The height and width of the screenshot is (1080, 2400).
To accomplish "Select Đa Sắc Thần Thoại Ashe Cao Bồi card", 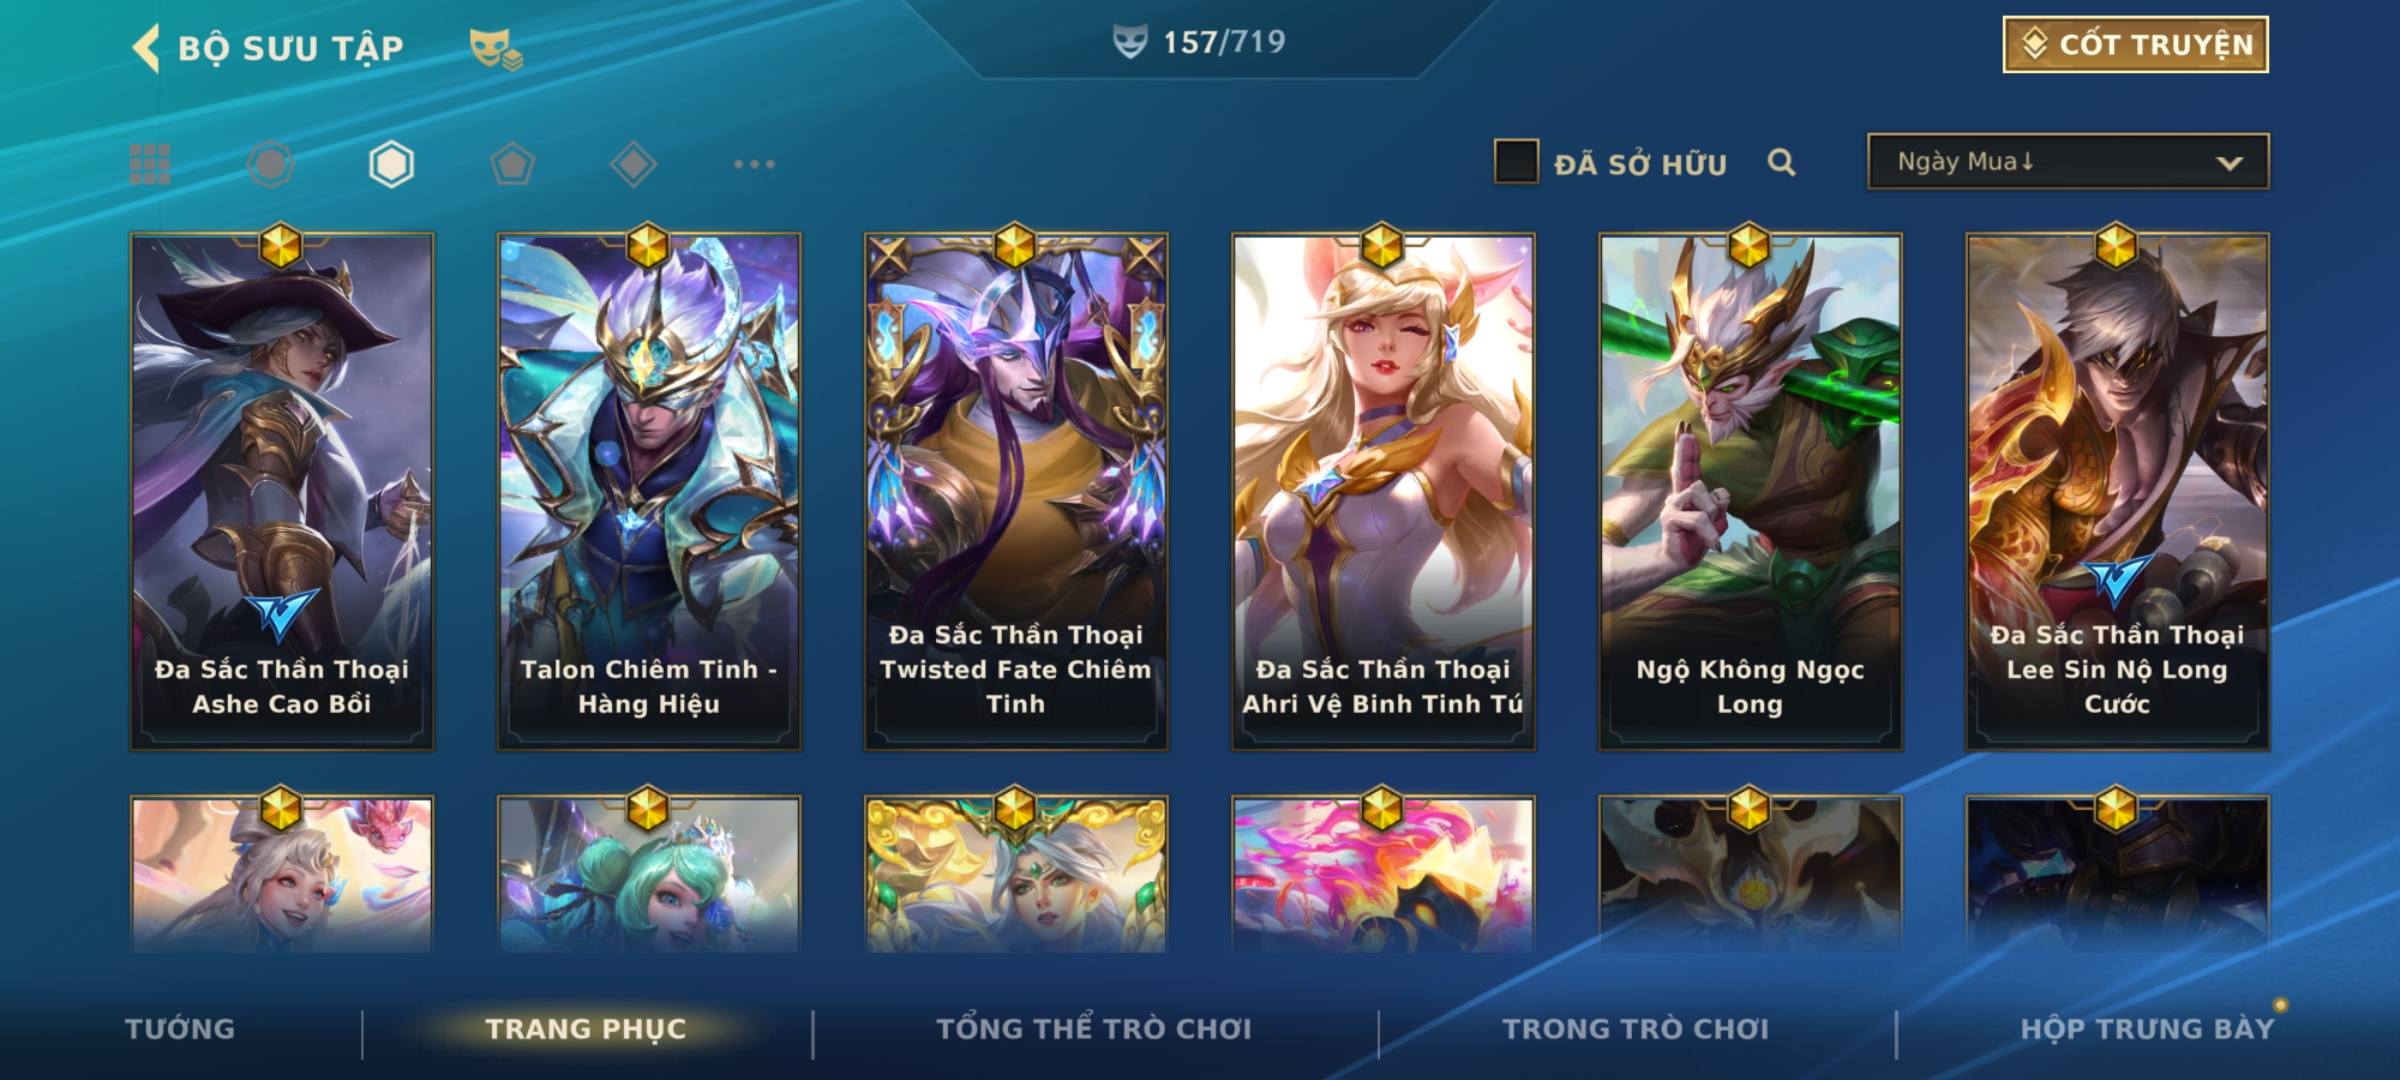I will point(282,492).
